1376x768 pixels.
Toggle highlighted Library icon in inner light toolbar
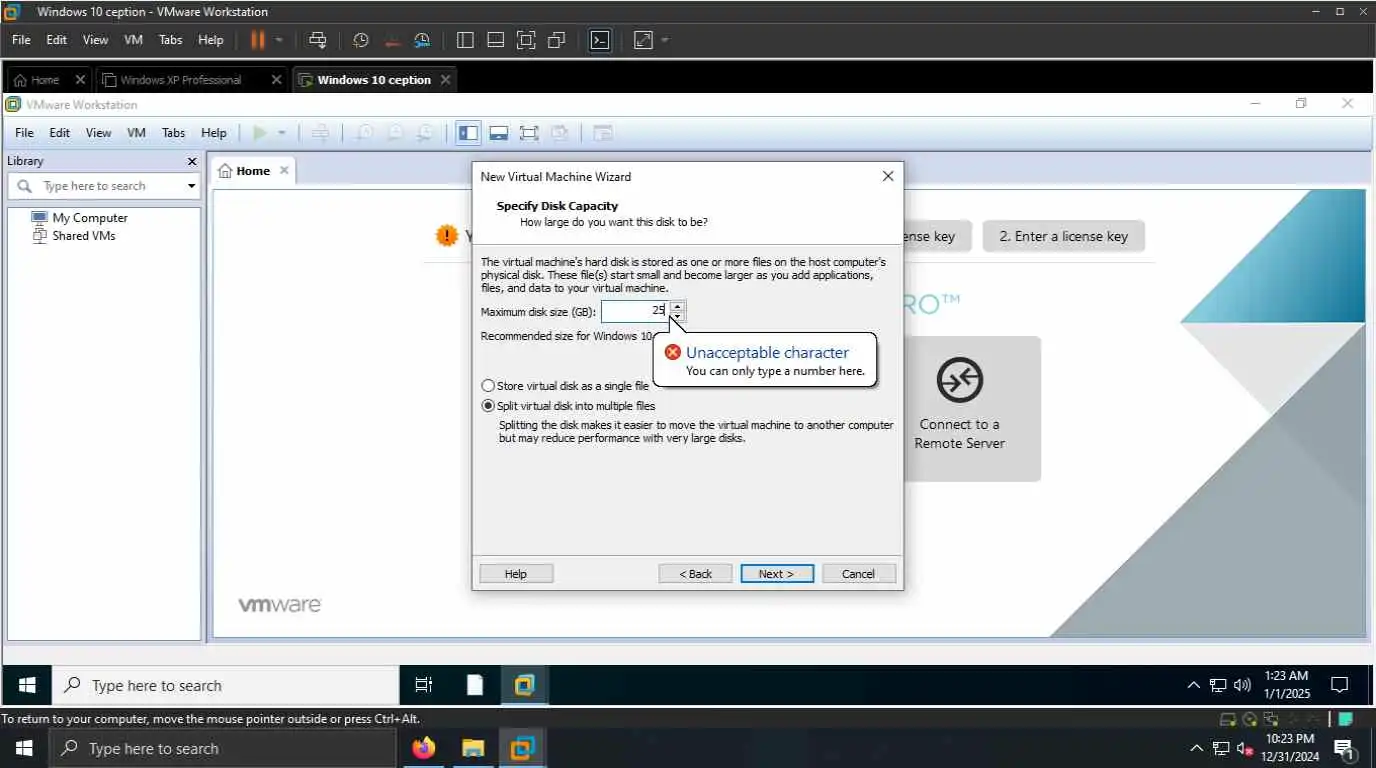click(x=468, y=133)
